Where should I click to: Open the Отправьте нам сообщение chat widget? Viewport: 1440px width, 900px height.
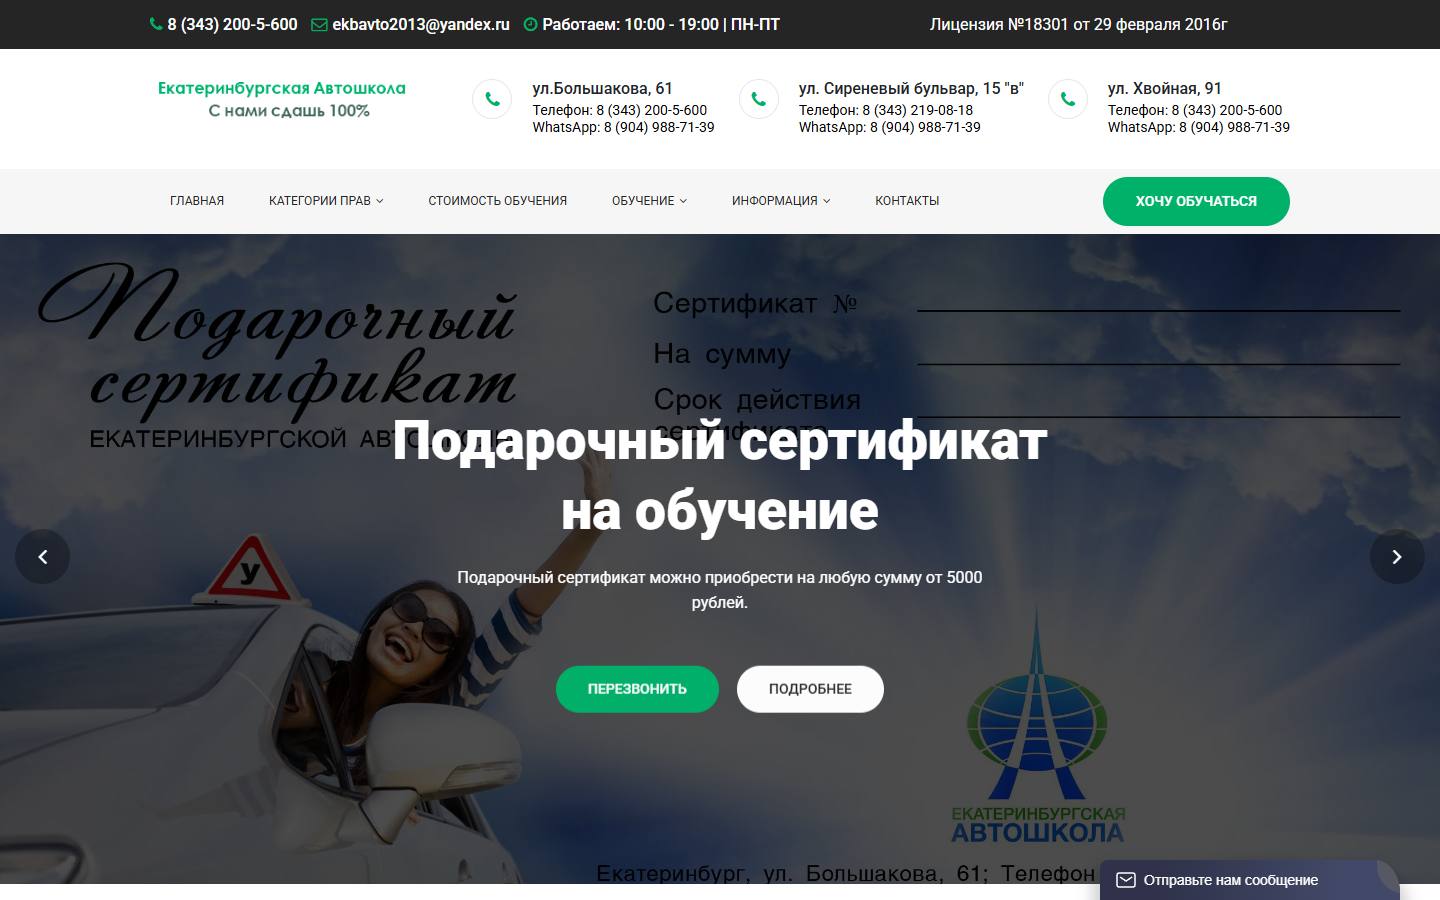[x=1249, y=880]
